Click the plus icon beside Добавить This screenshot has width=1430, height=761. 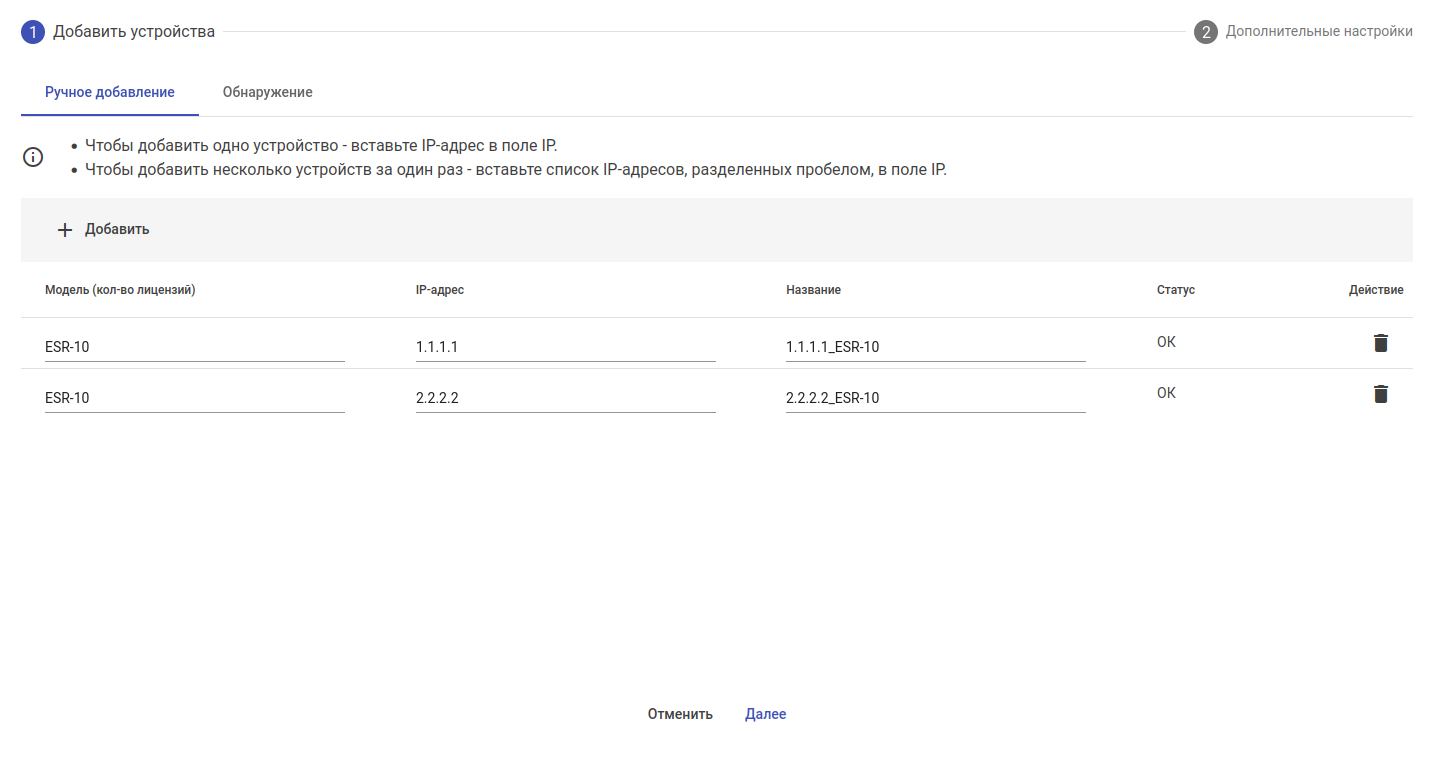pos(65,230)
